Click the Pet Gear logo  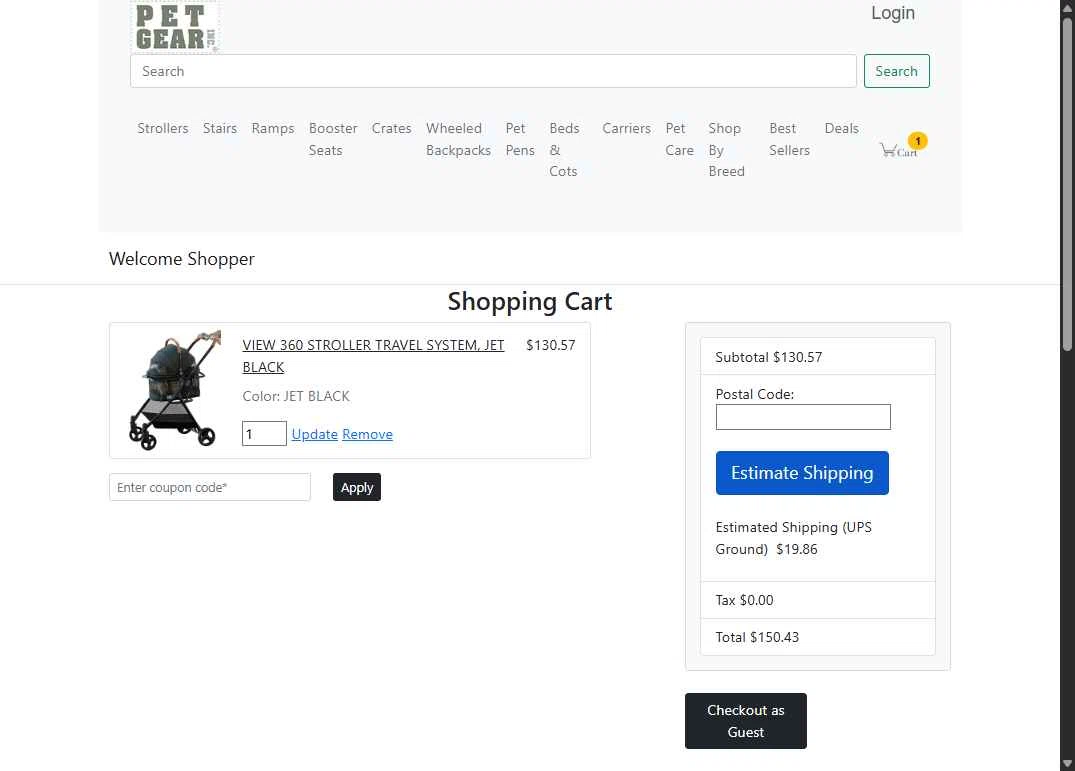(x=175, y=27)
